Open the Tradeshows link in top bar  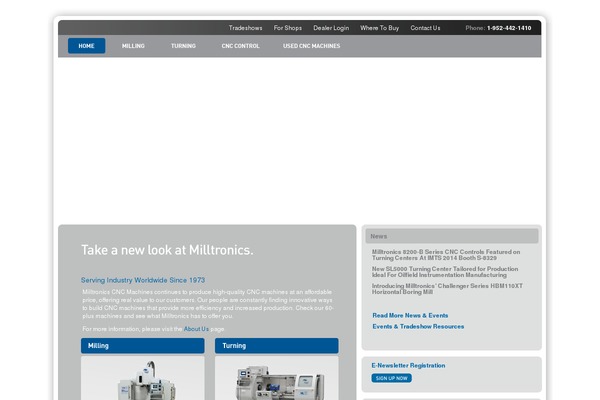245,28
